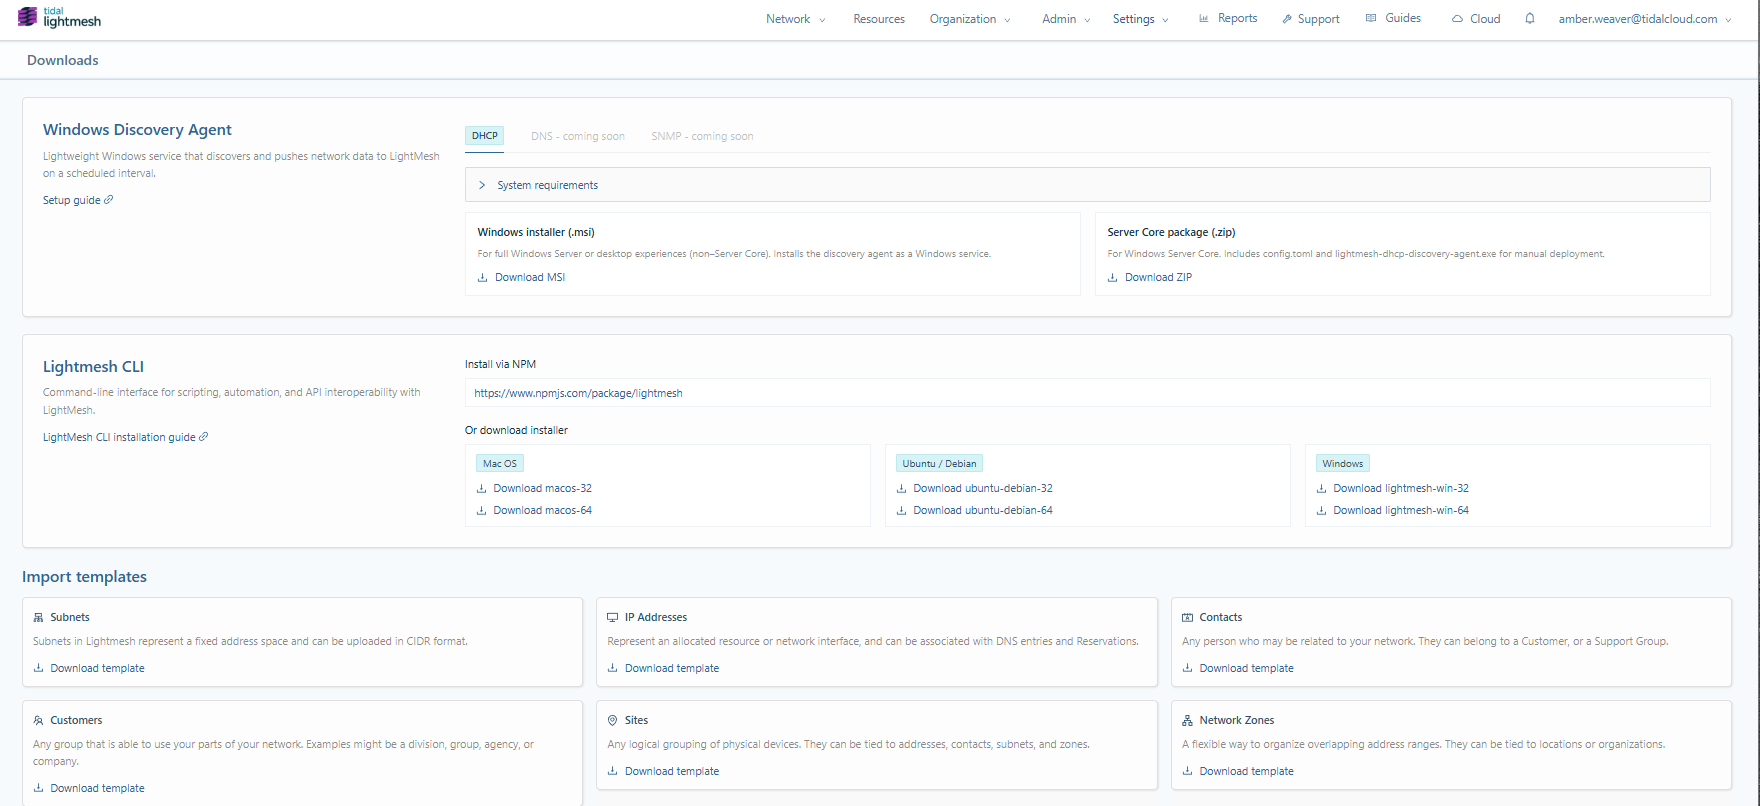Click the Cloud icon in the navbar
Viewport: 1760px width, 806px height.
pyautogui.click(x=1457, y=19)
